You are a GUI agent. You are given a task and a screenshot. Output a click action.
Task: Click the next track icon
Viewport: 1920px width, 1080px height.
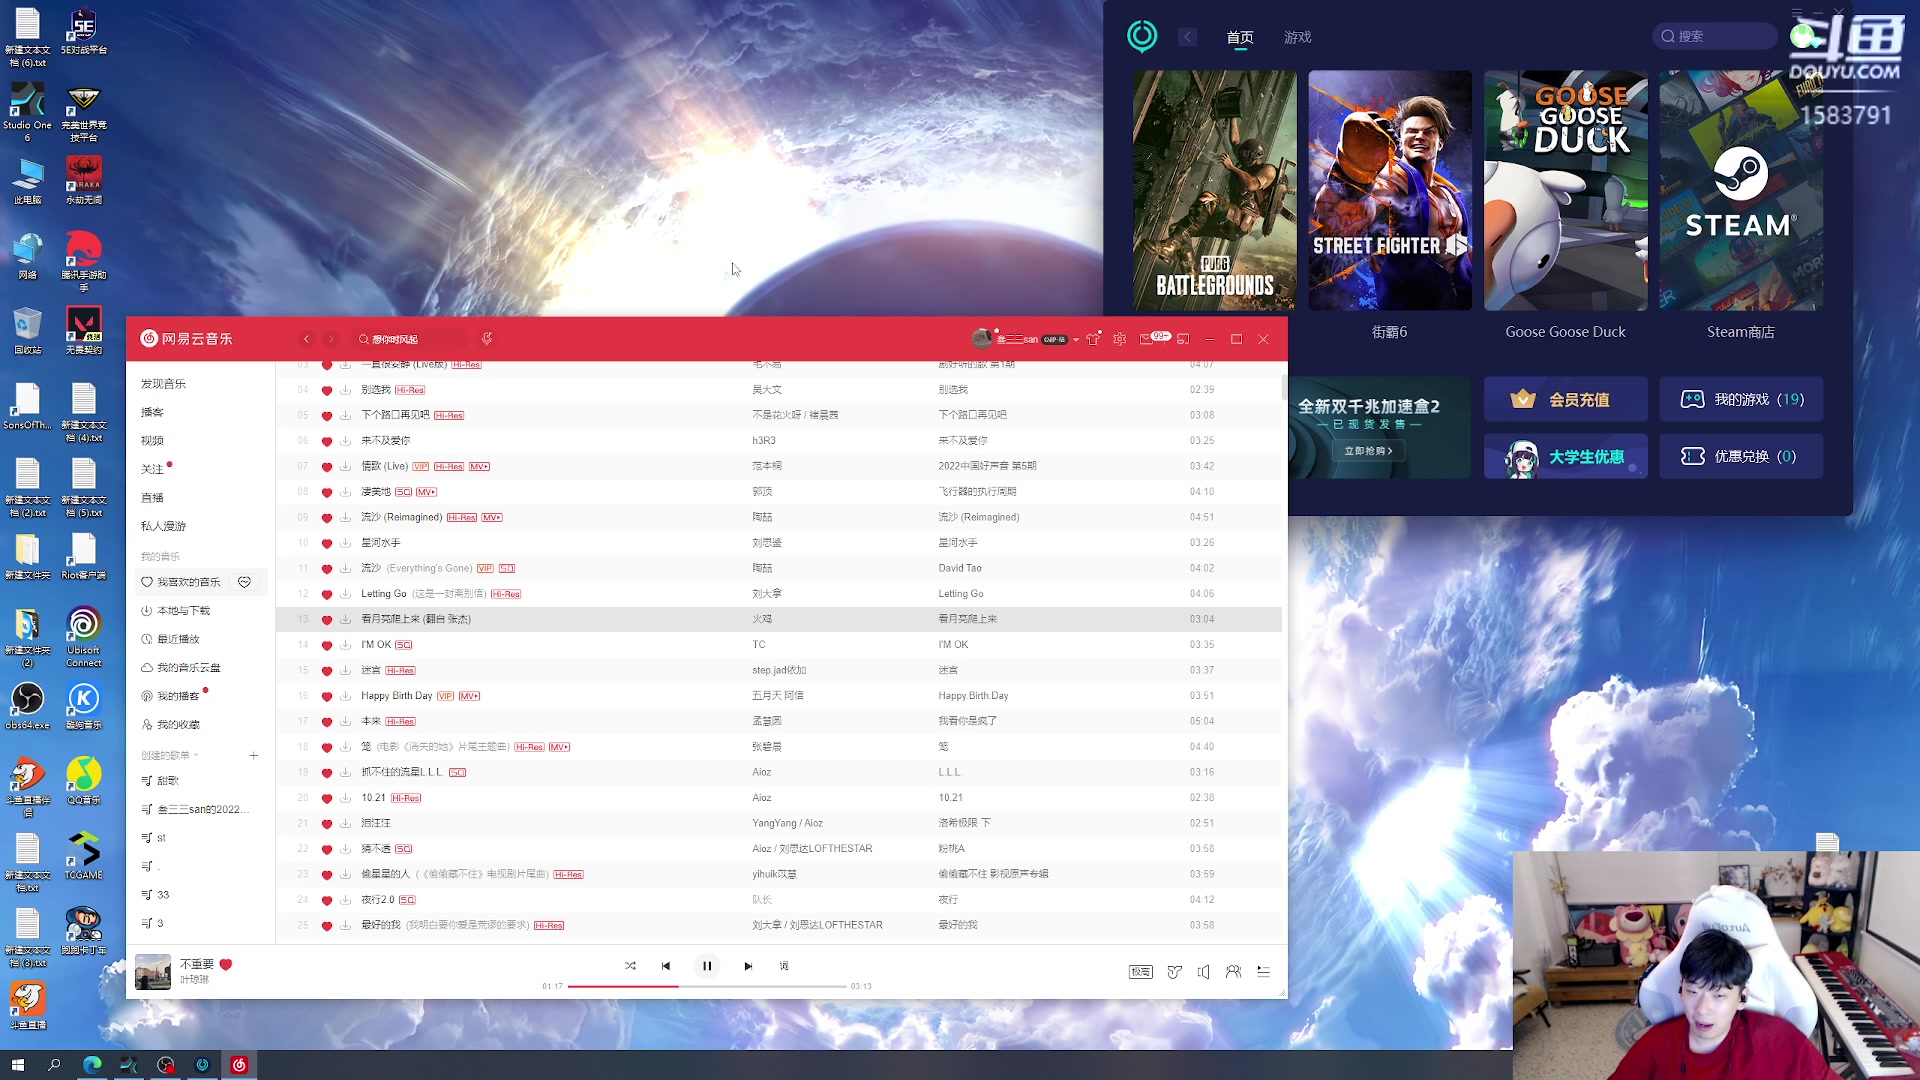tap(748, 965)
